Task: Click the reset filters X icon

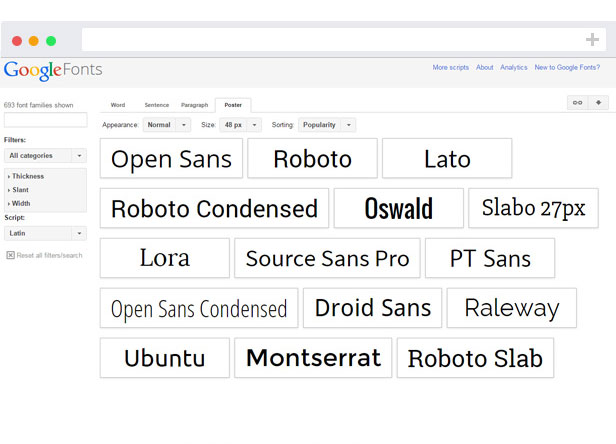Action: click(10, 255)
